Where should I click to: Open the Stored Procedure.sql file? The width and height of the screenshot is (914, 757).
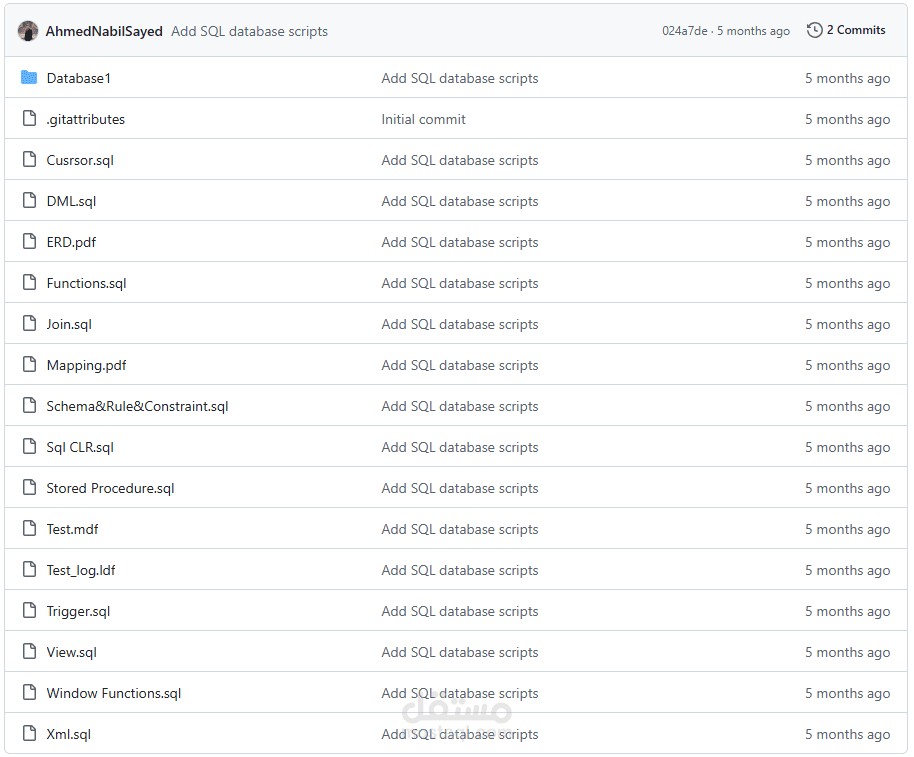(111, 488)
